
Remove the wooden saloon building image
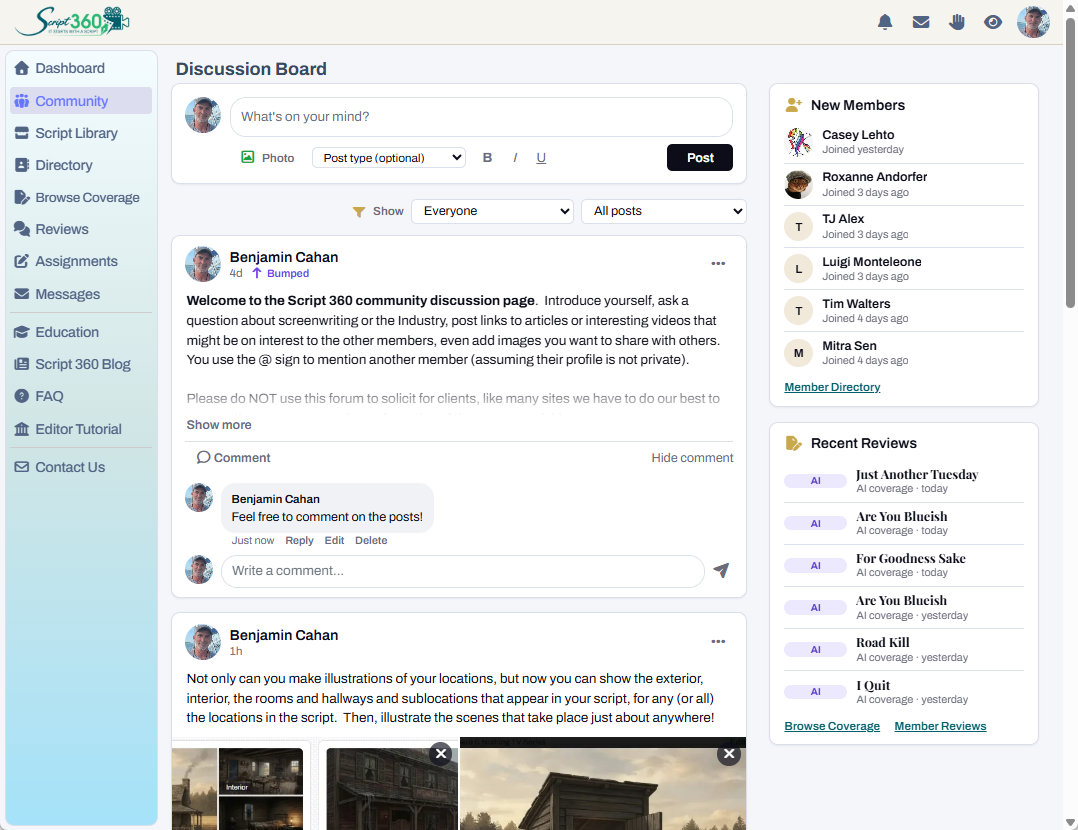(441, 754)
